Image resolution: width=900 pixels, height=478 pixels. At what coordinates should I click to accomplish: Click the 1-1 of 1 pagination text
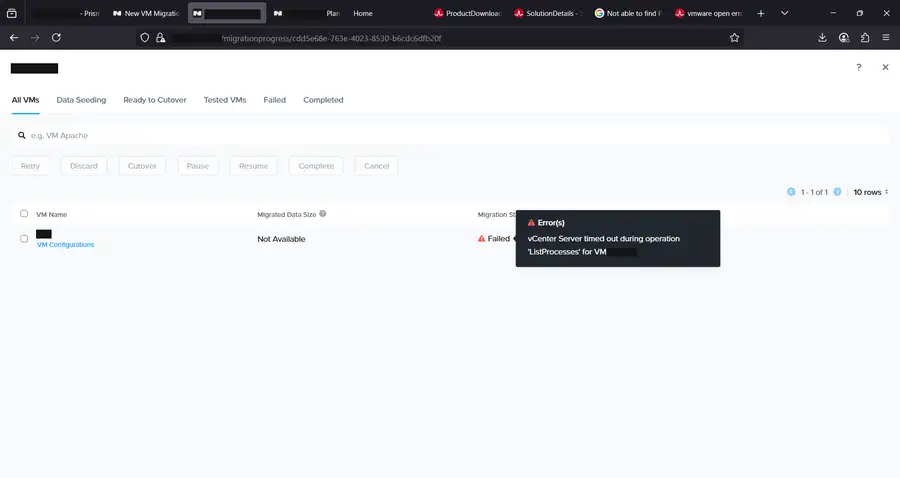click(814, 192)
